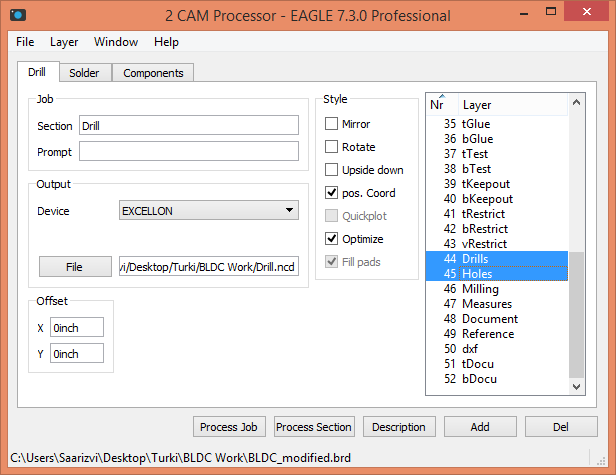Enable the Upside down checkbox
Viewport: 616px width, 475px height.
331,170
